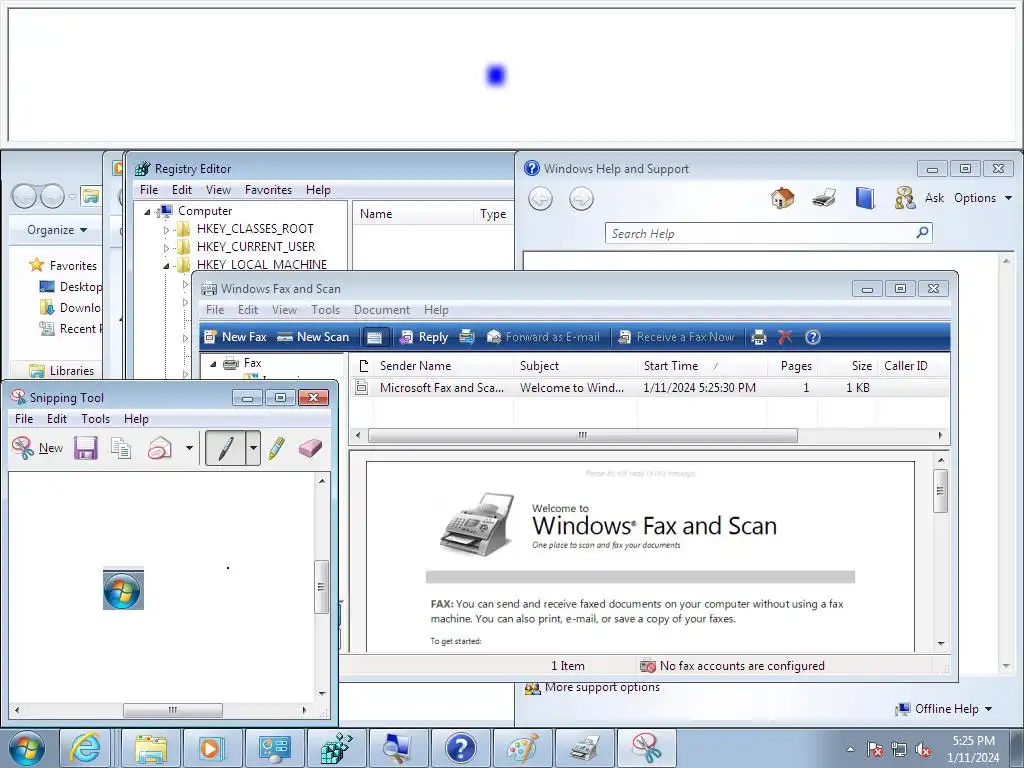The image size is (1024, 768).
Task: Open Windows Media Player from taskbar
Action: tap(211, 748)
